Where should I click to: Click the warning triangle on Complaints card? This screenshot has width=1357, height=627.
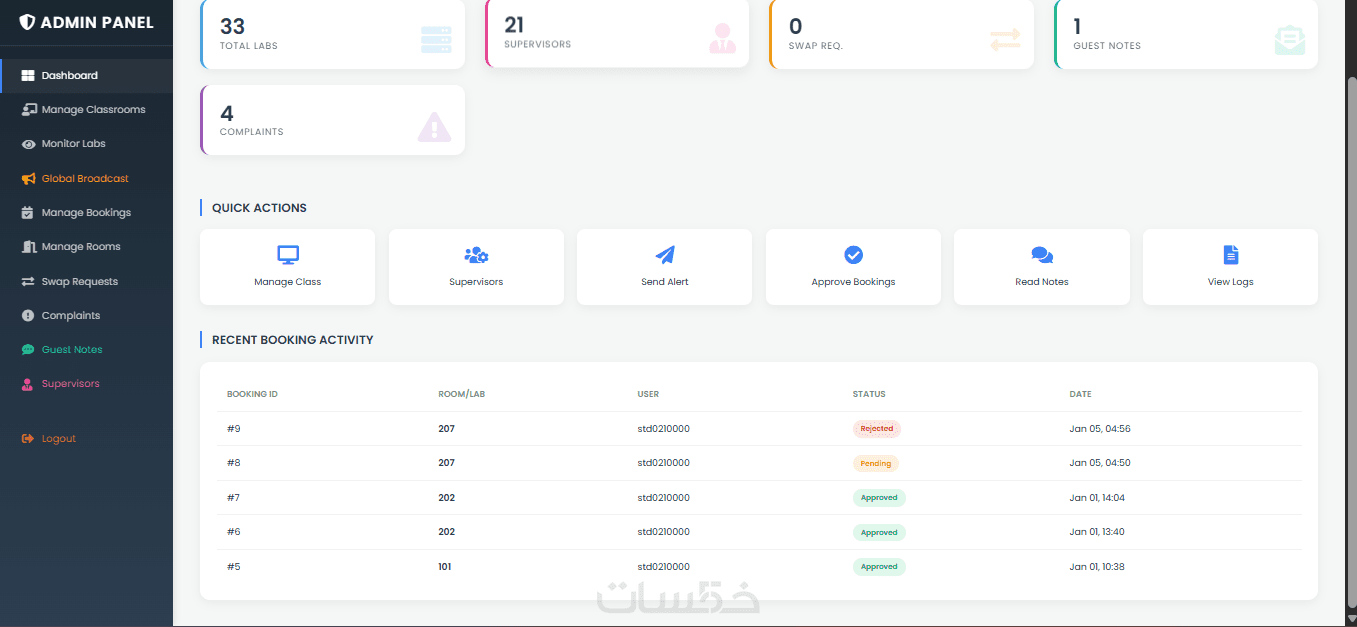click(x=434, y=127)
